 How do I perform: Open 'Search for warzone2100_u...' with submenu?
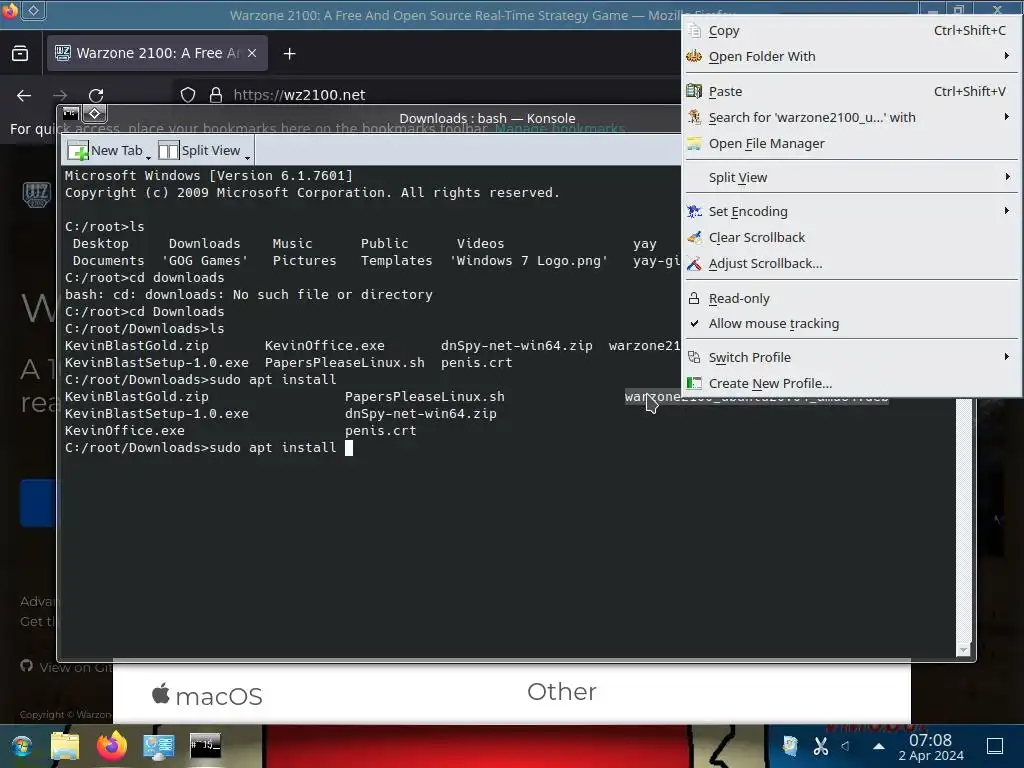point(851,118)
